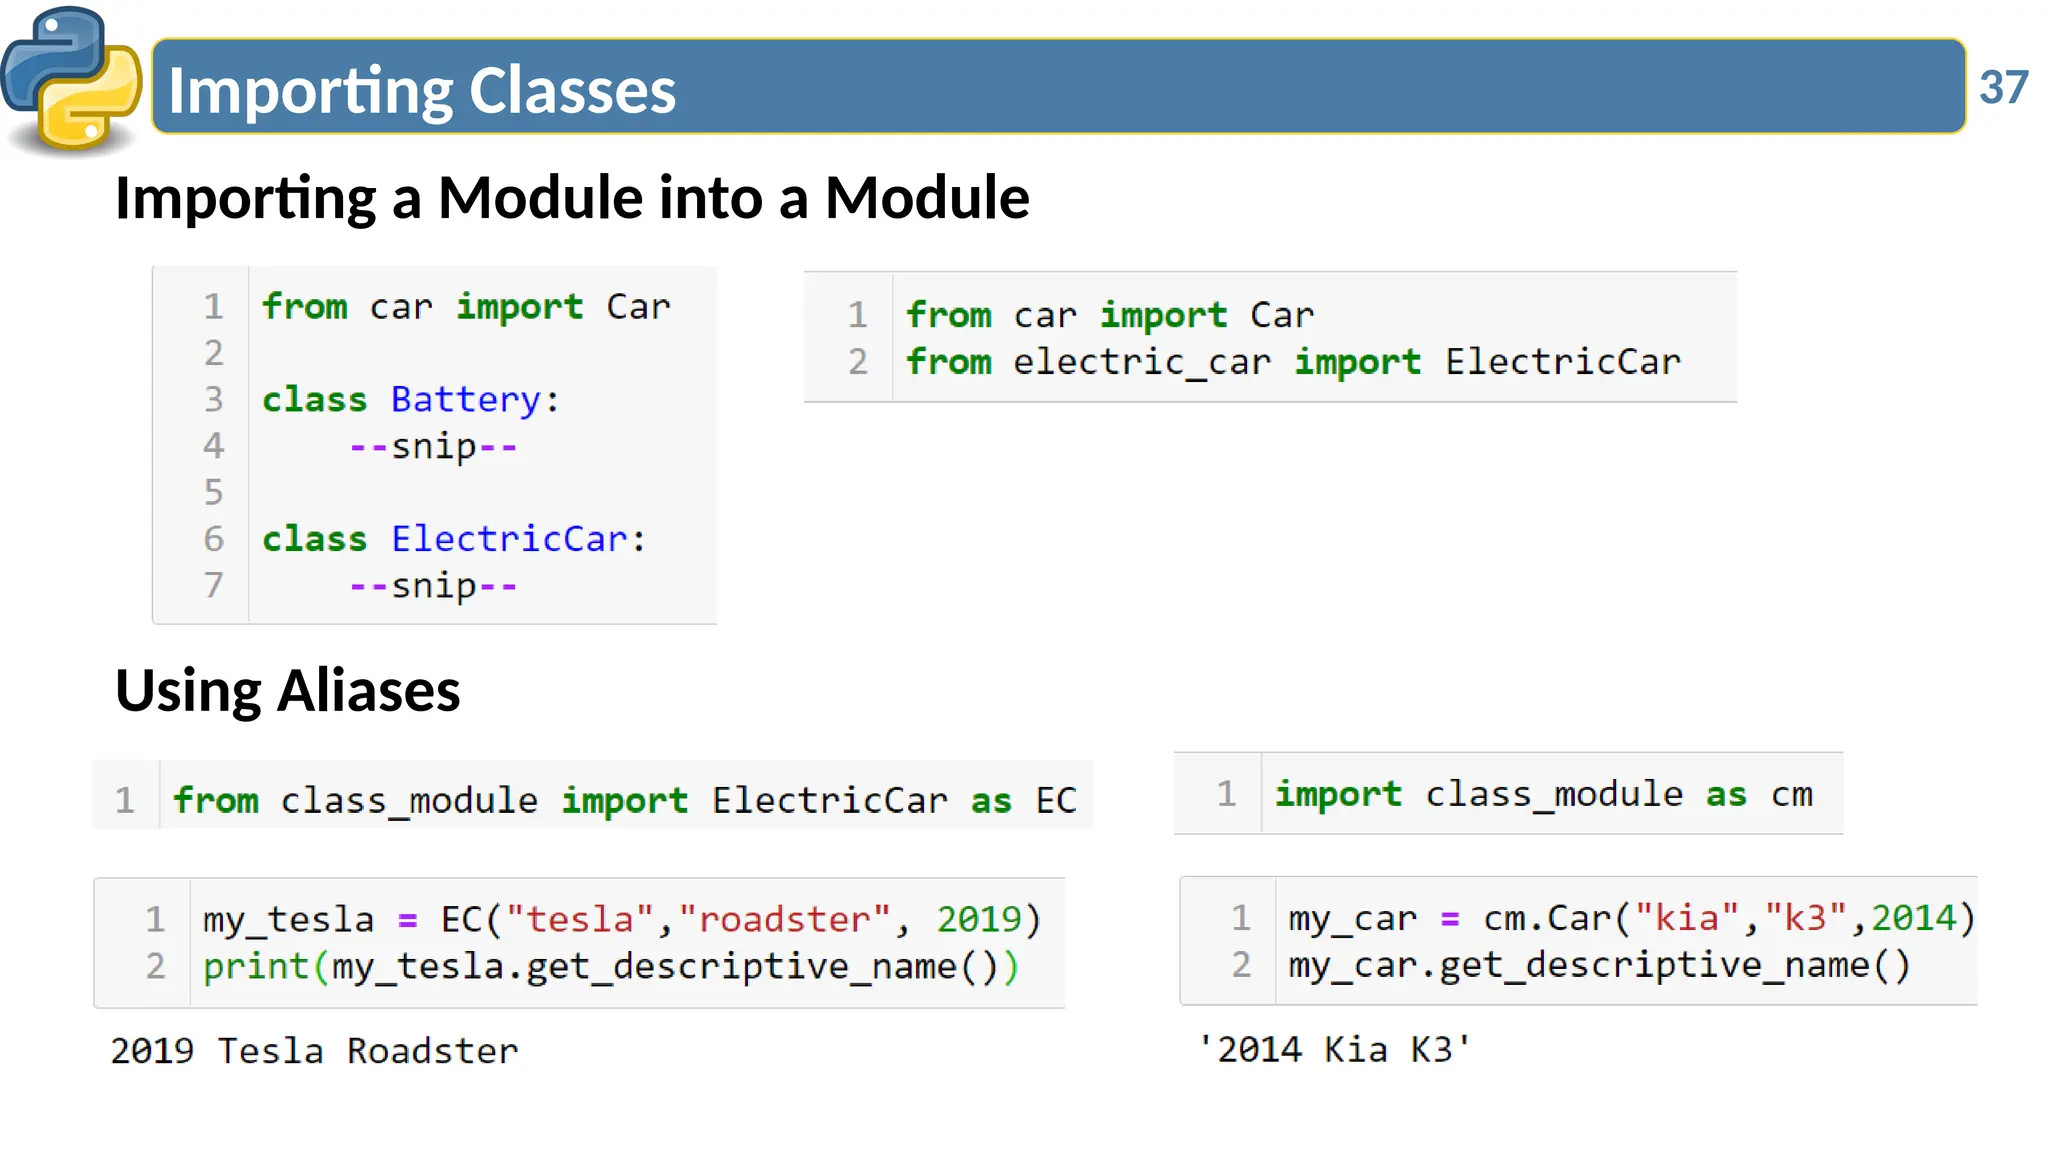Screen dimensions: 2048x1152
Task: Click 'print(my_tesla.get_descriptive_name())' line
Action: (611, 966)
